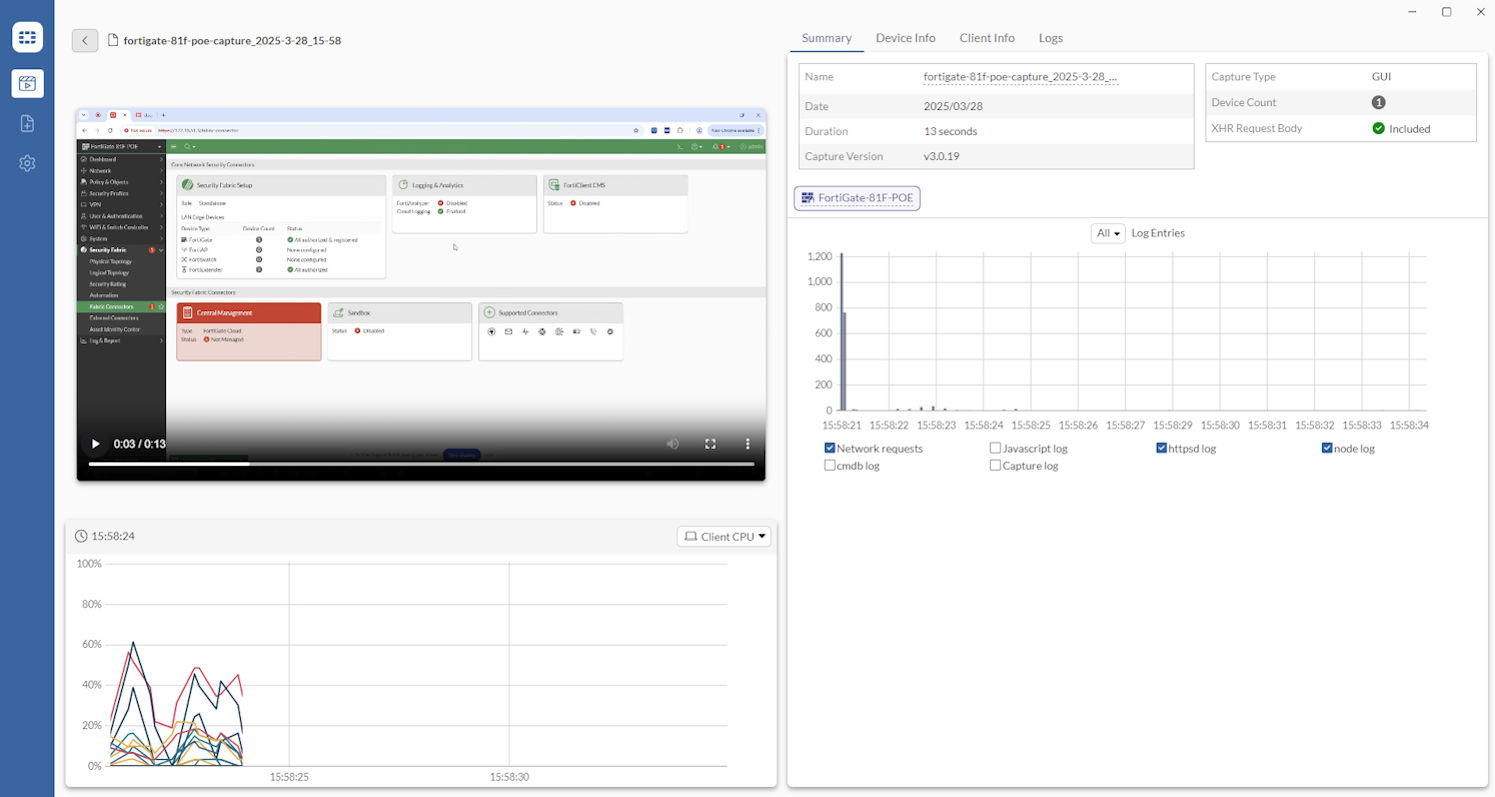Mute the capture video audio

coord(672,443)
